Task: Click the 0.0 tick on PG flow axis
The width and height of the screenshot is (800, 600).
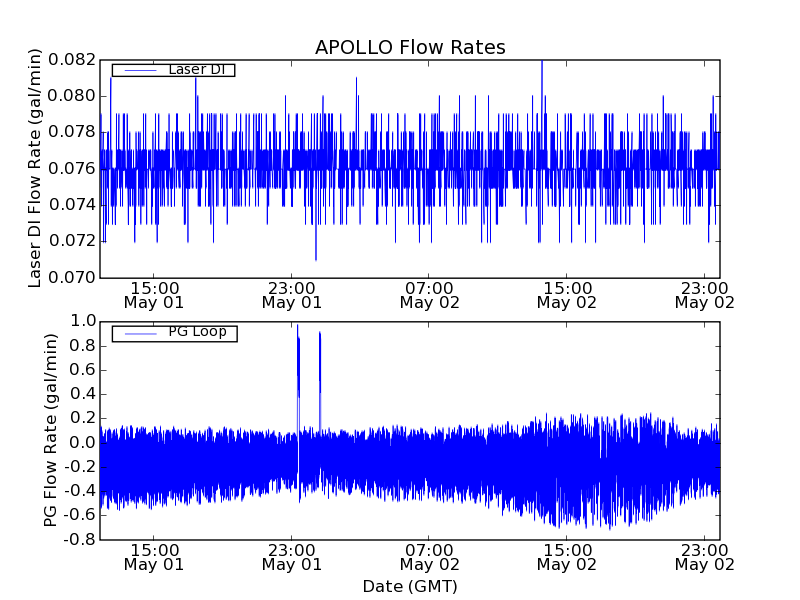Action: (x=83, y=442)
